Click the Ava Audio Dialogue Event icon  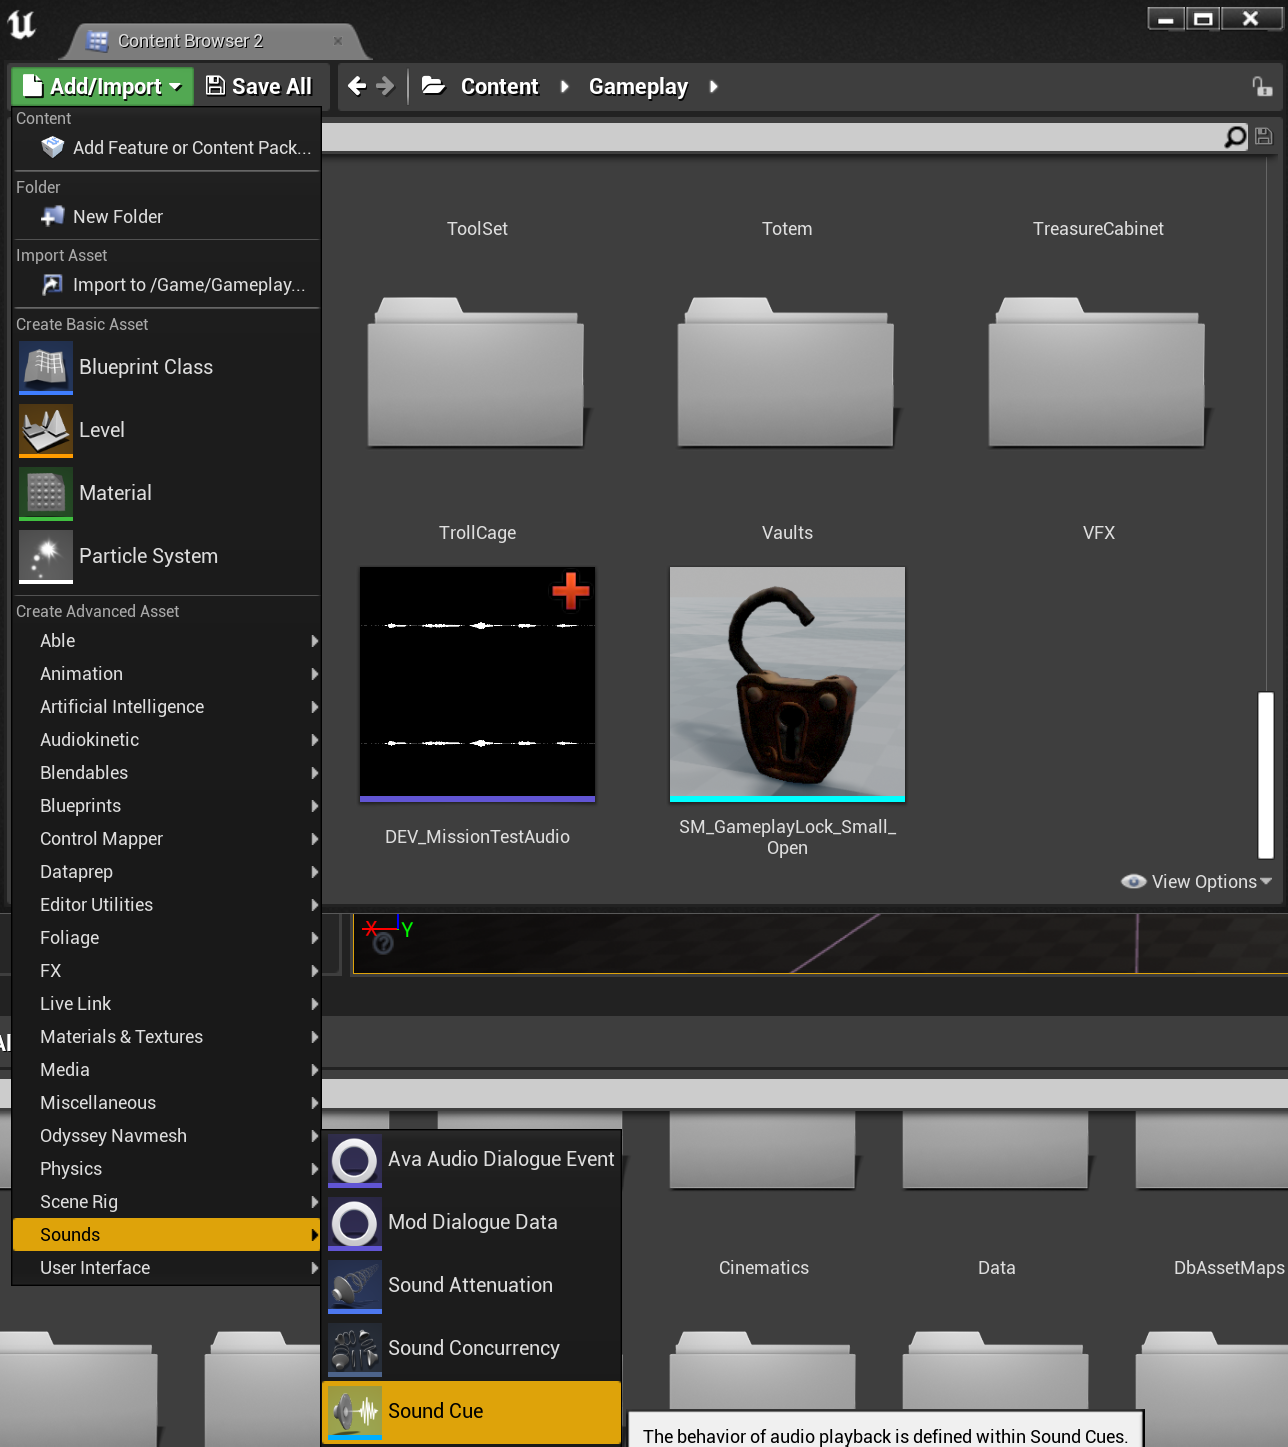coord(355,1159)
